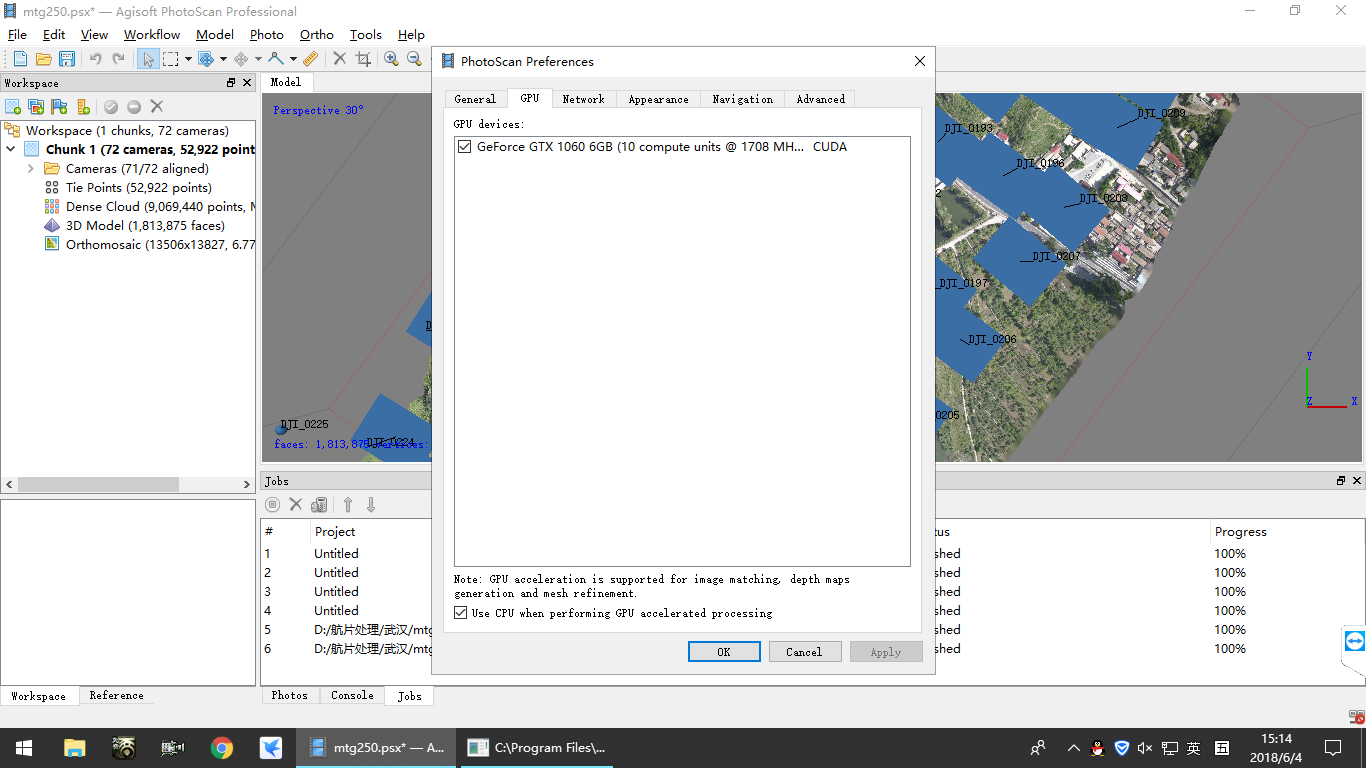
Task: Open Chrome from the Windows taskbar
Action: tap(222, 748)
